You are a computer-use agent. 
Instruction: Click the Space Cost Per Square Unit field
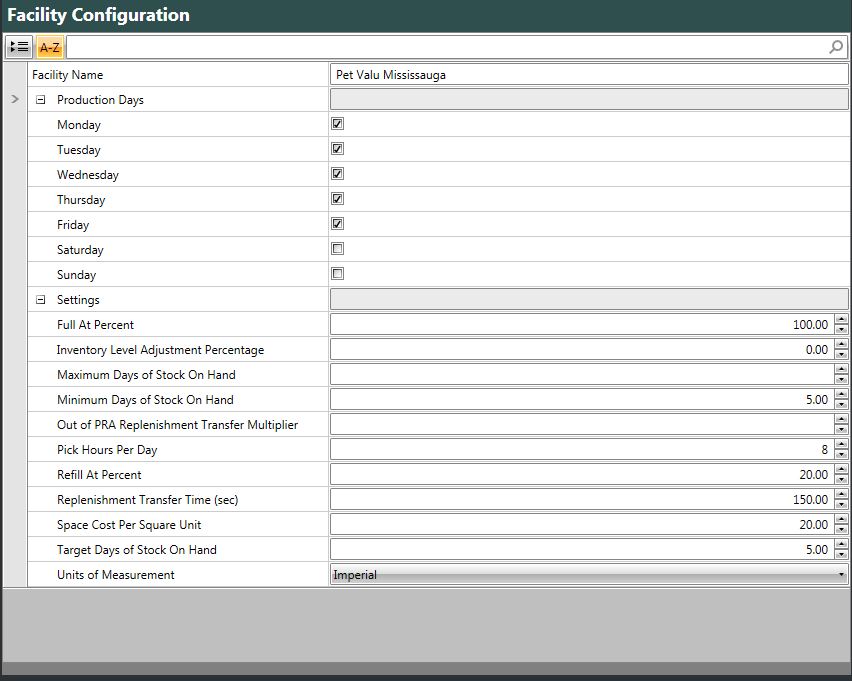[x=582, y=524]
